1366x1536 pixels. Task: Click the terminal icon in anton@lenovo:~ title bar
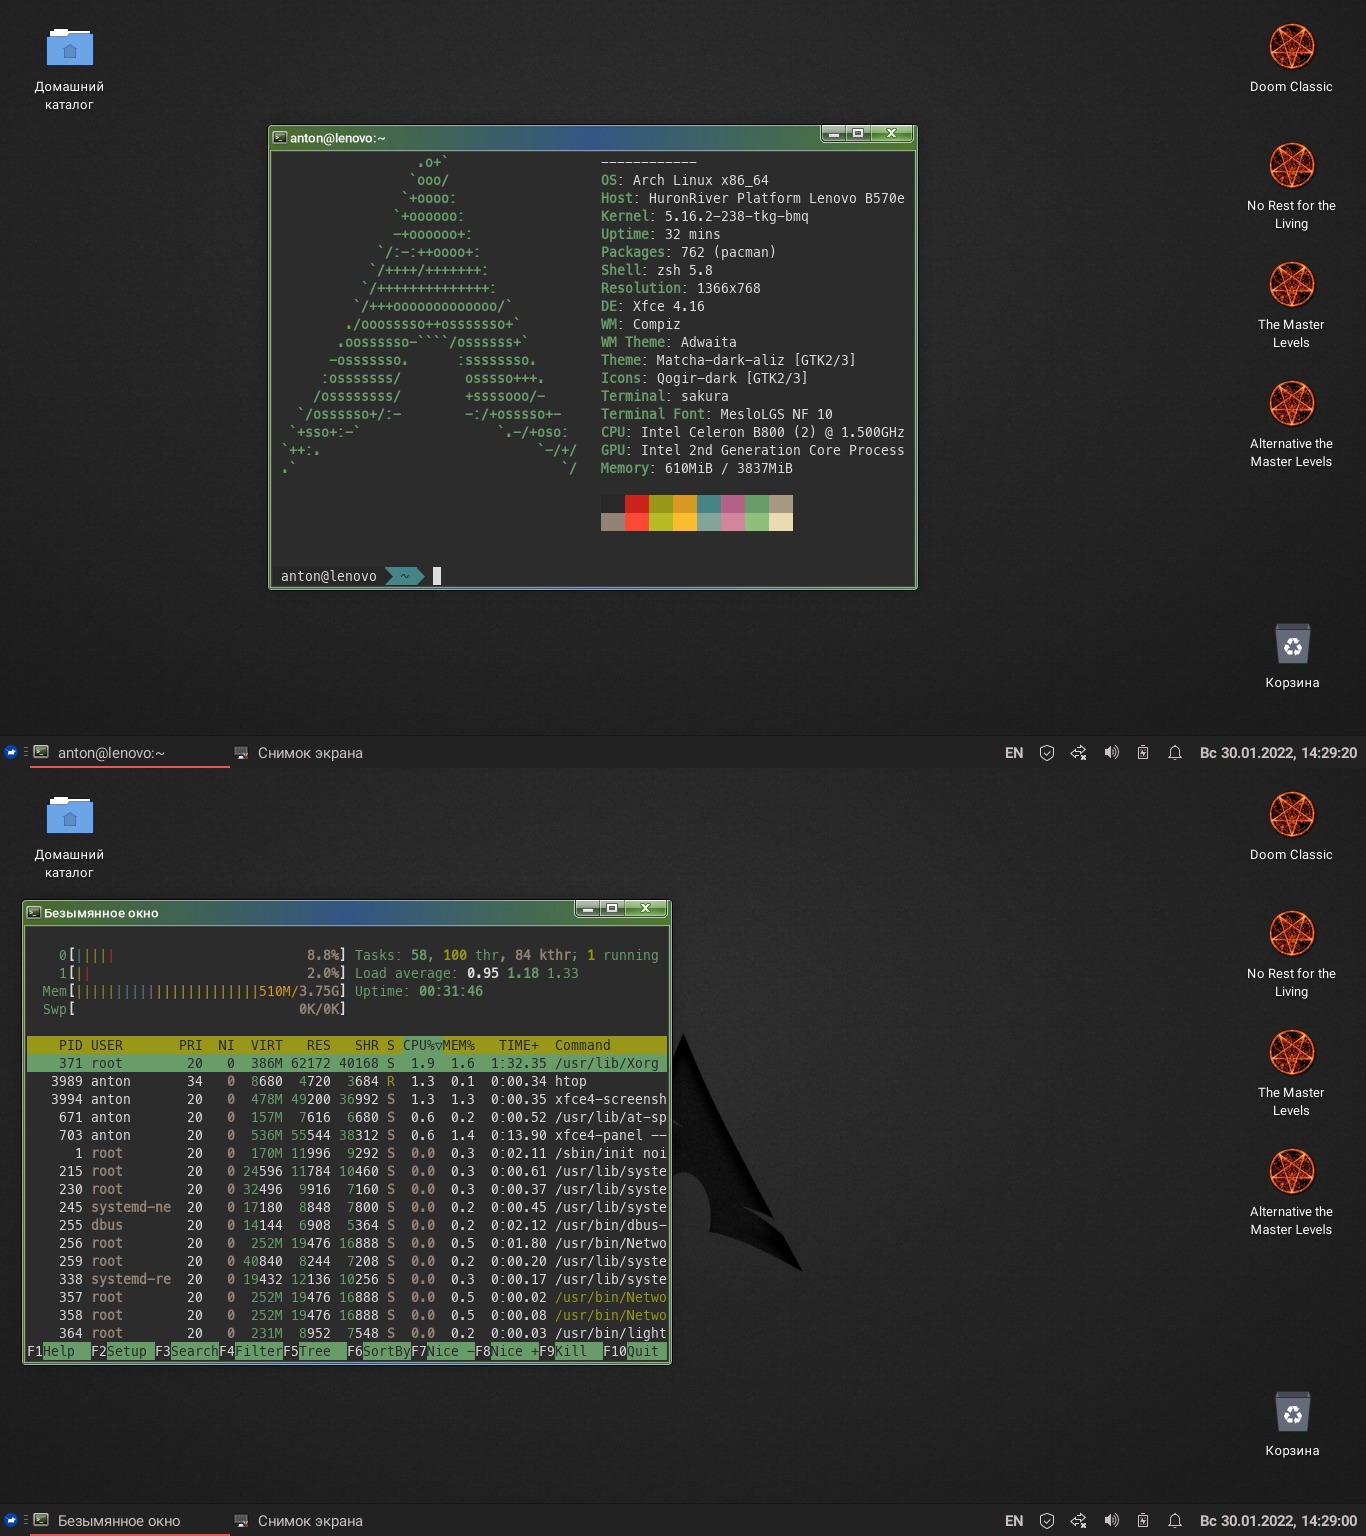(280, 138)
